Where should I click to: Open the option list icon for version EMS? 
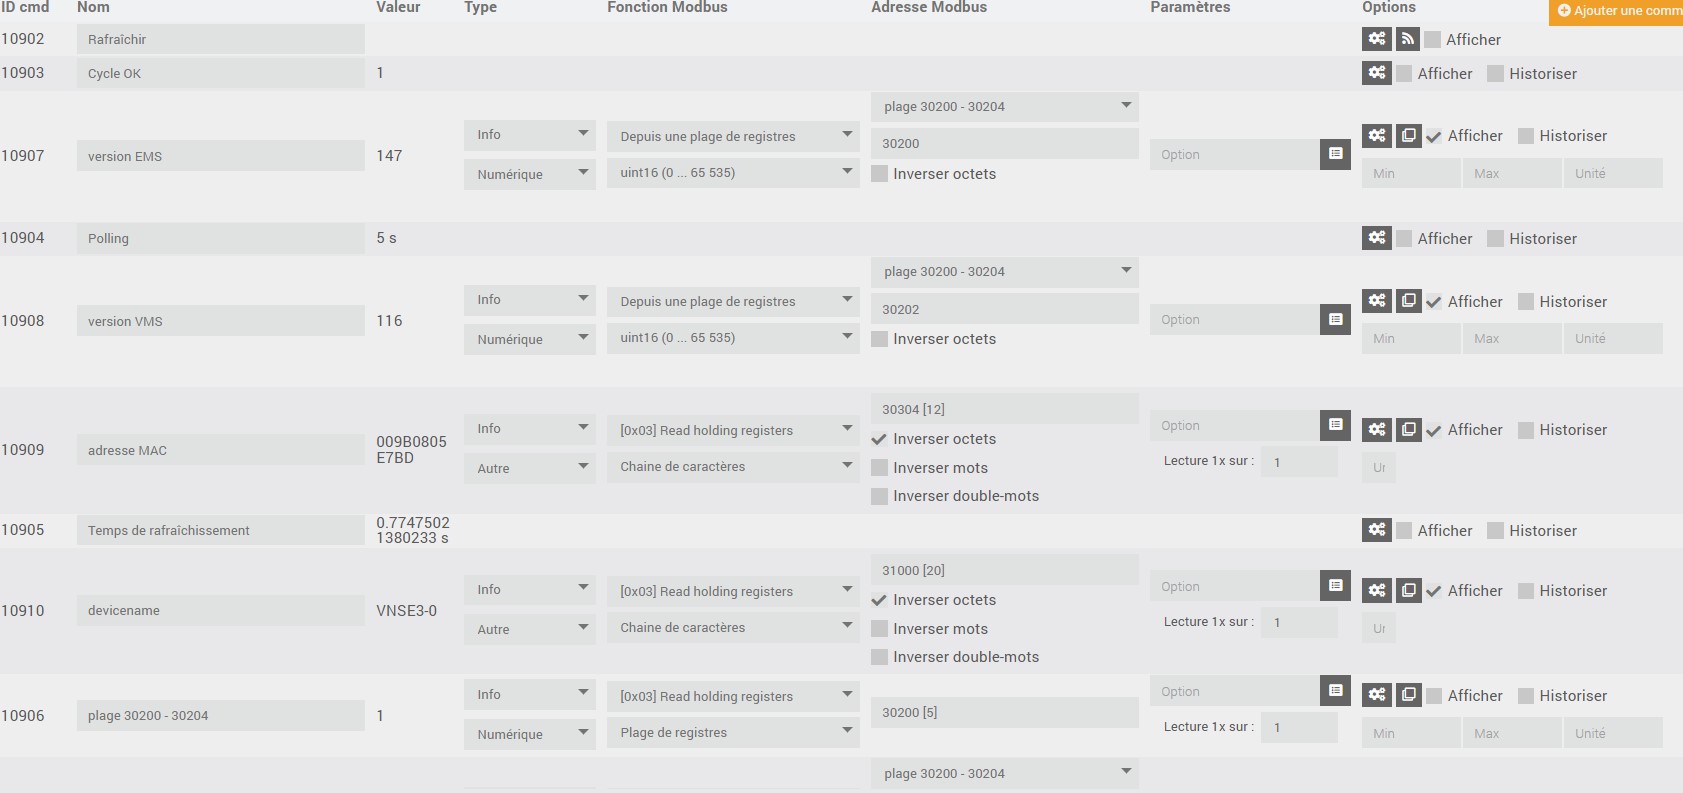1335,154
